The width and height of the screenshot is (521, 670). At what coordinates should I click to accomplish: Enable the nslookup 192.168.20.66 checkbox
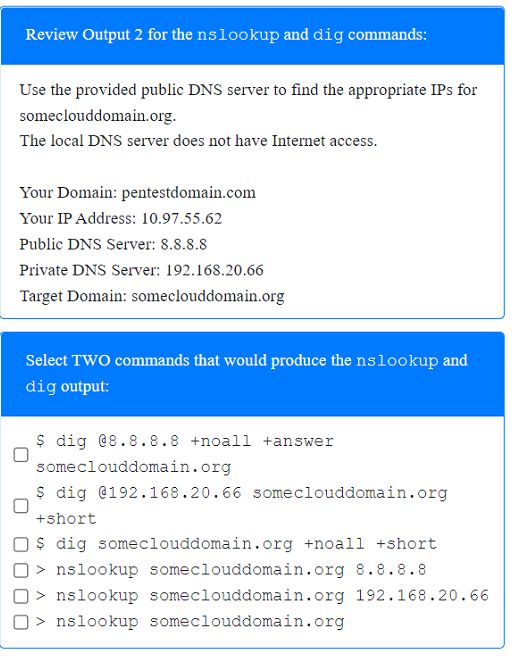21,596
